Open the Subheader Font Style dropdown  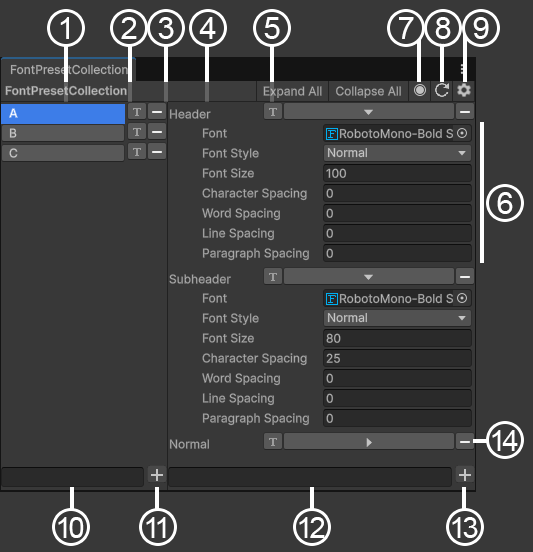pos(397,318)
